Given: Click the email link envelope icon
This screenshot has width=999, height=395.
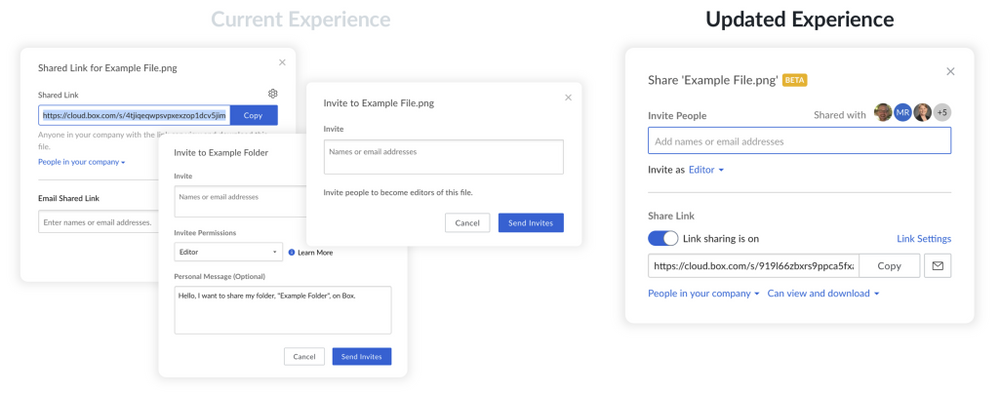Looking at the screenshot, I should 937,266.
